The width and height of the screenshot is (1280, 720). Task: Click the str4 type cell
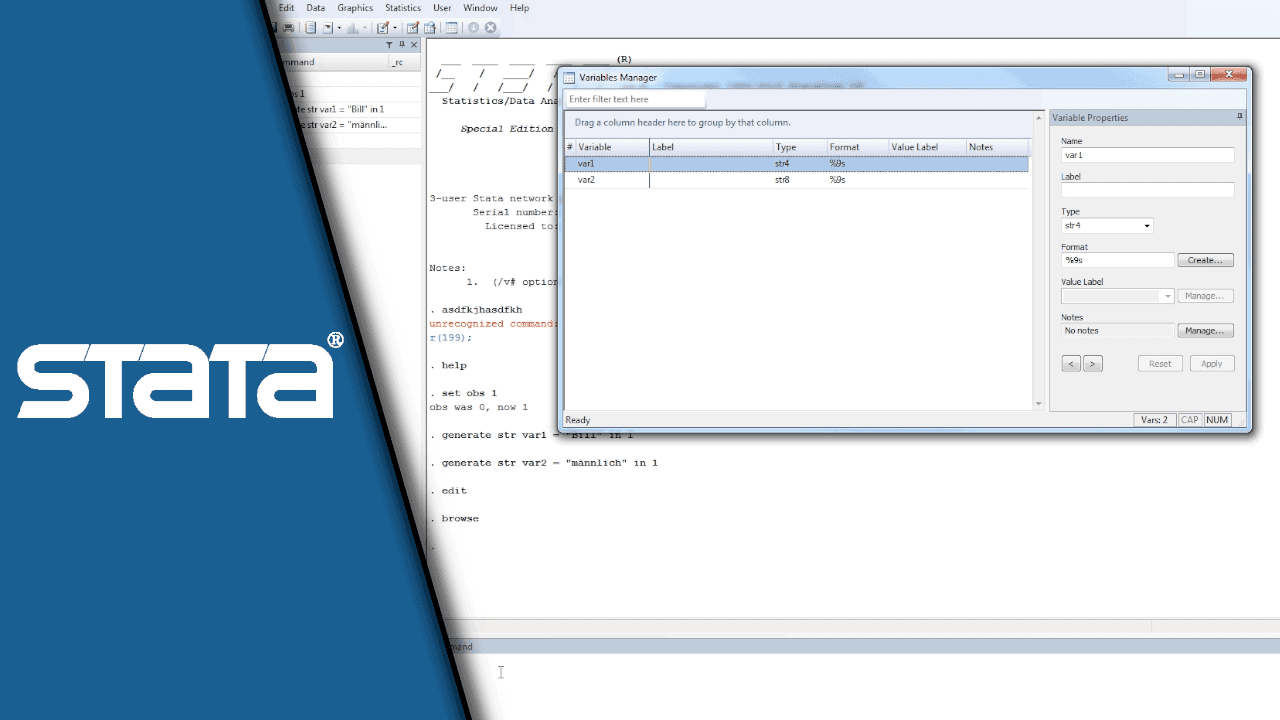pos(782,163)
